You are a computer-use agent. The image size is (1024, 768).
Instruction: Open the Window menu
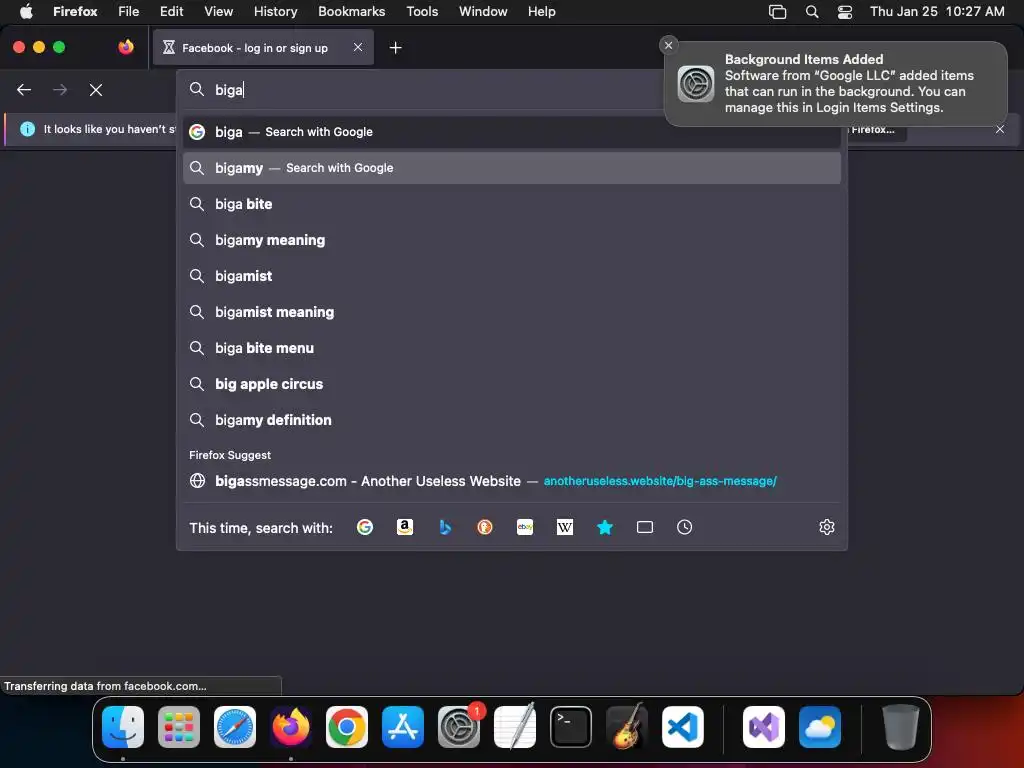coord(483,12)
